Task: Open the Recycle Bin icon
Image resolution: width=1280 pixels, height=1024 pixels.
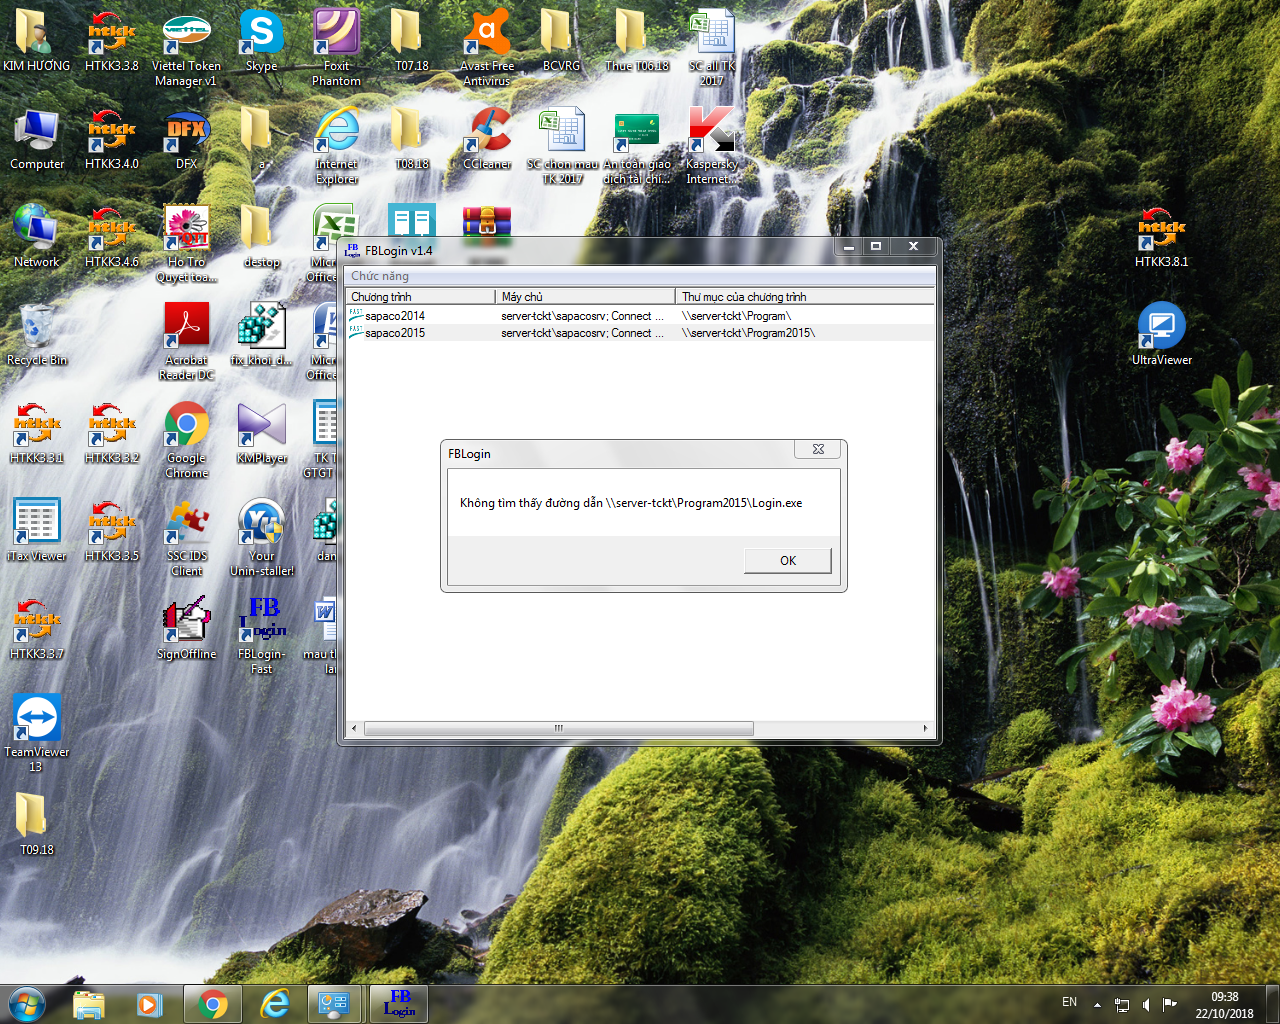Action: tap(37, 328)
